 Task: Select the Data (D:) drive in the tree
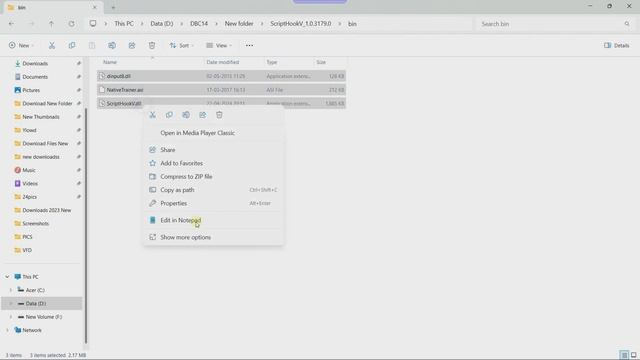[43, 304]
